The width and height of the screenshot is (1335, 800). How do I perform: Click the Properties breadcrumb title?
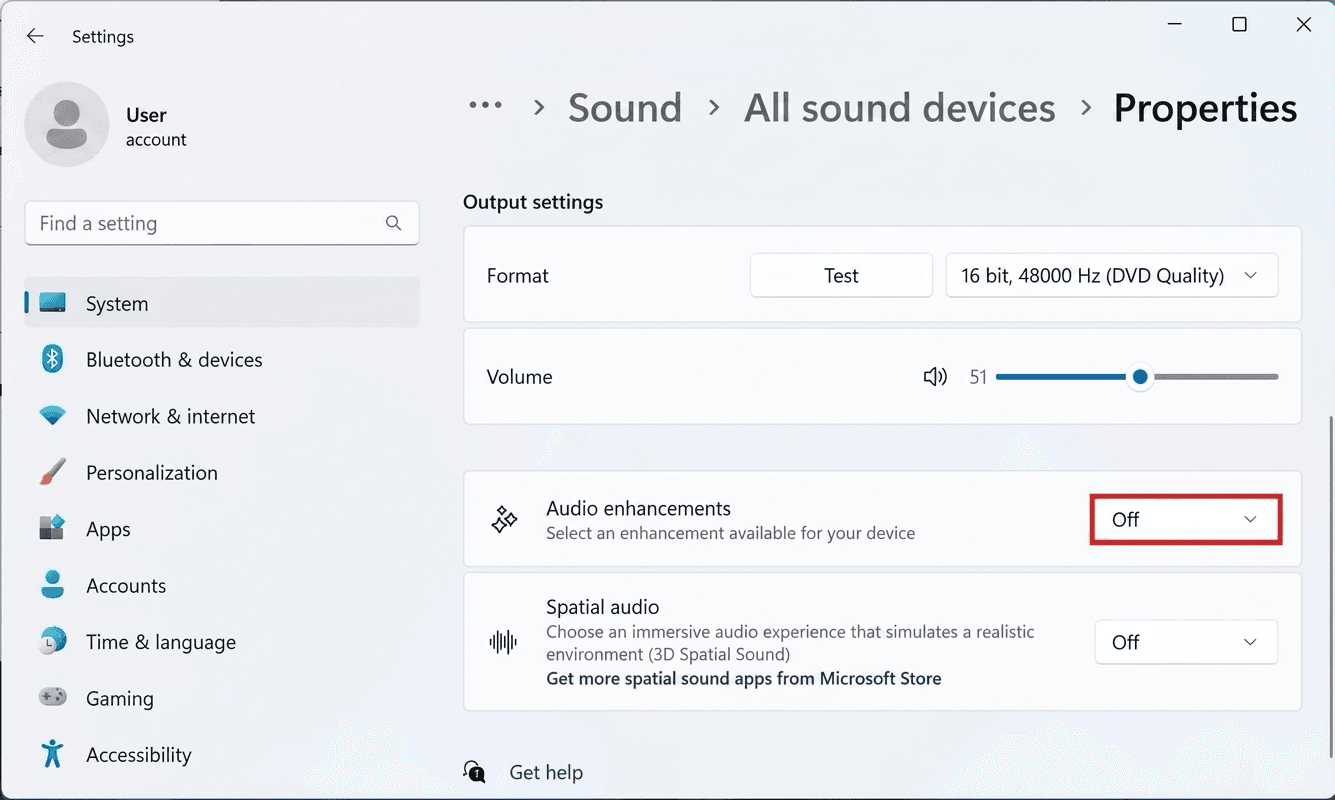(x=1205, y=107)
